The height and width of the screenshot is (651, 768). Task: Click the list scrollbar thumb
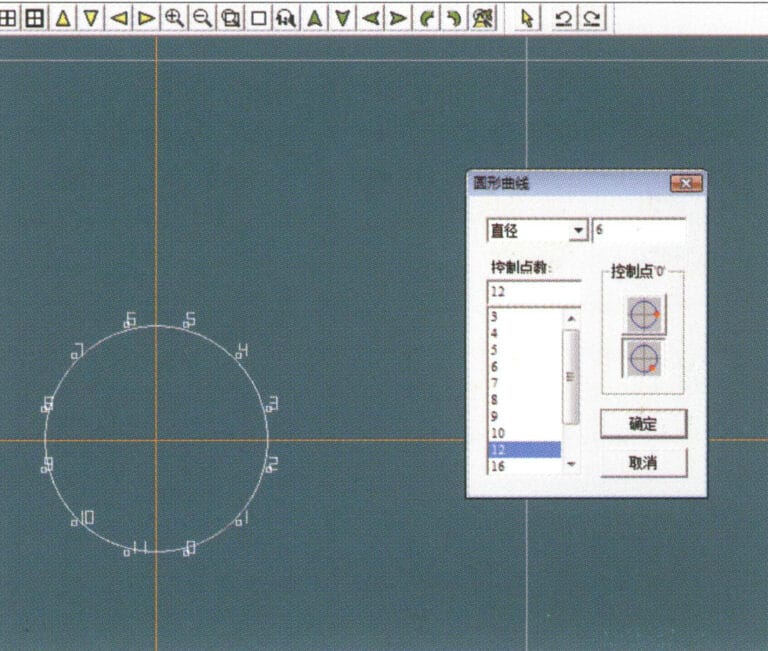pos(571,377)
